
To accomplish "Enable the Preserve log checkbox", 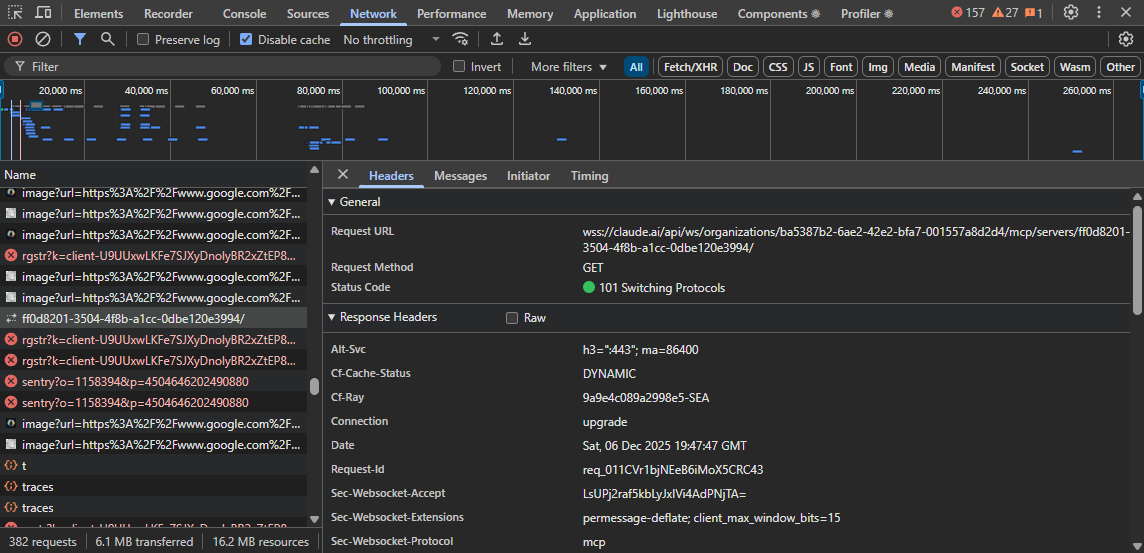I will pyautogui.click(x=143, y=40).
